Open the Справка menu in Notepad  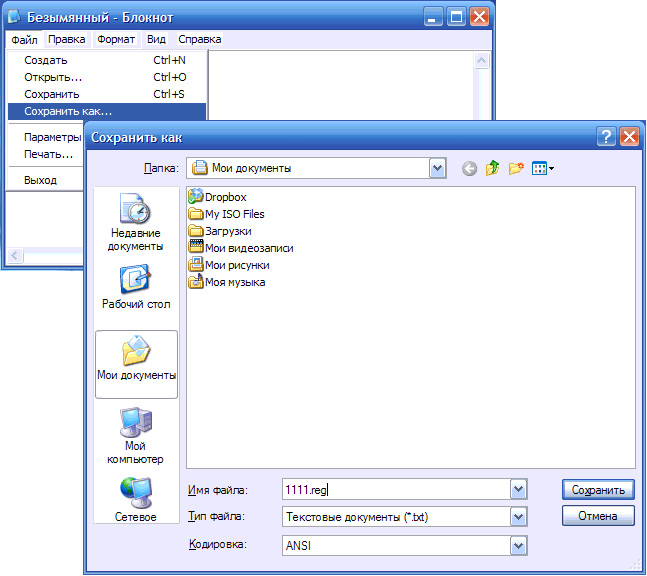click(x=200, y=39)
